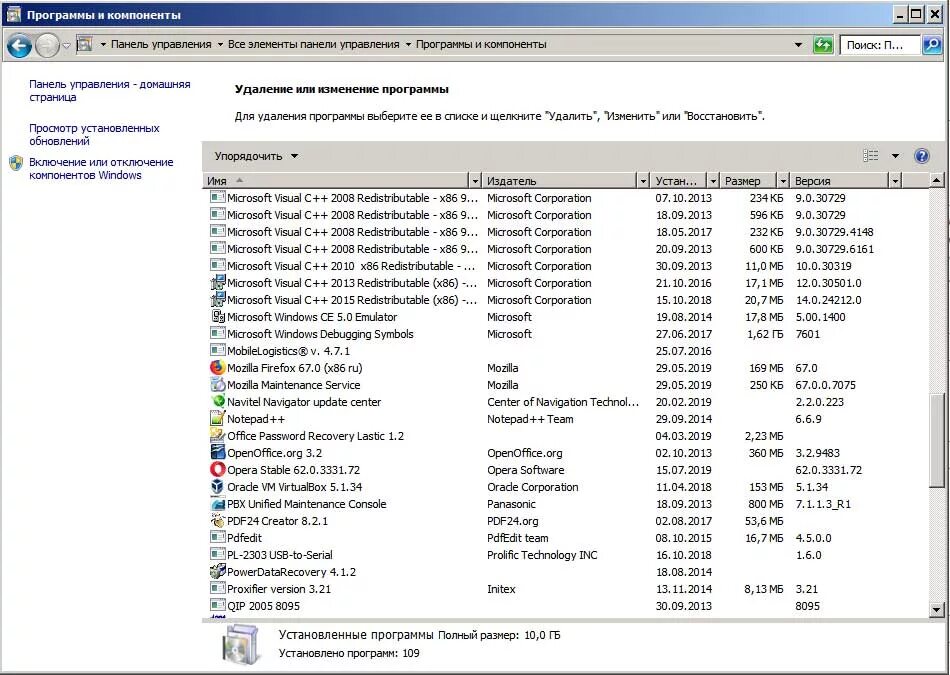Image resolution: width=950 pixels, height=675 pixels.
Task: Open the Установлено column filter dropdown
Action: pyautogui.click(x=713, y=181)
